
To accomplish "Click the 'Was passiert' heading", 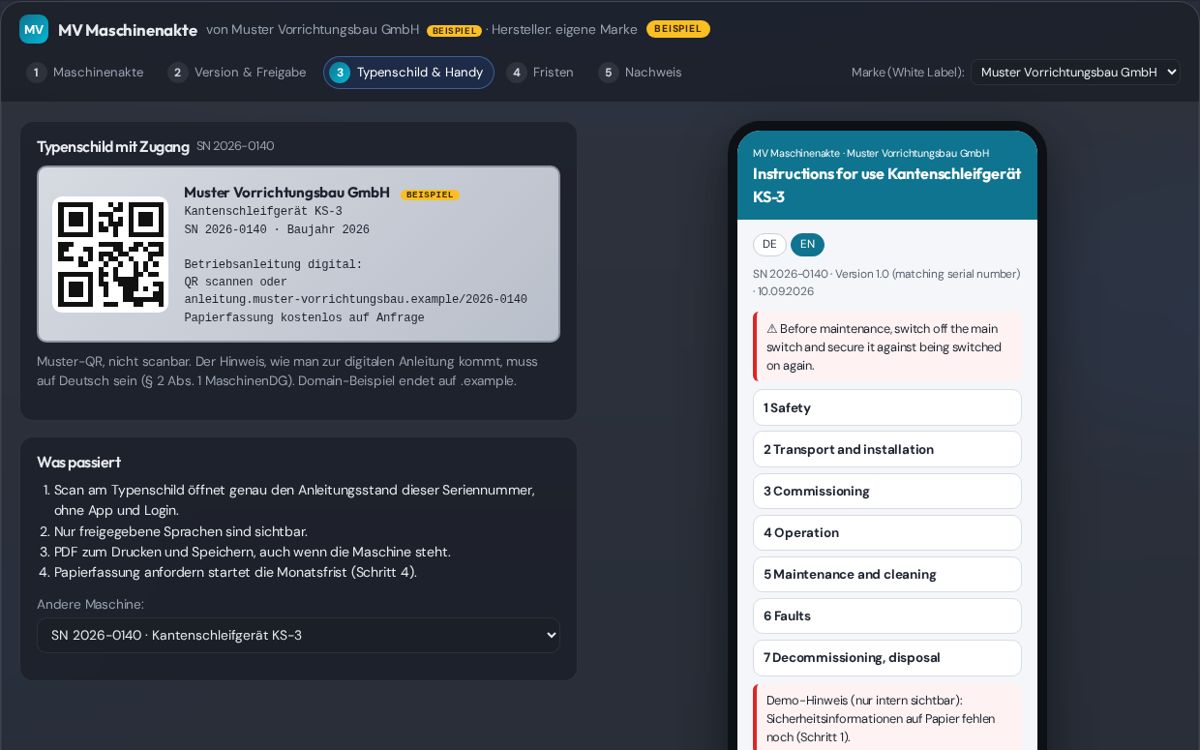I will click(79, 462).
